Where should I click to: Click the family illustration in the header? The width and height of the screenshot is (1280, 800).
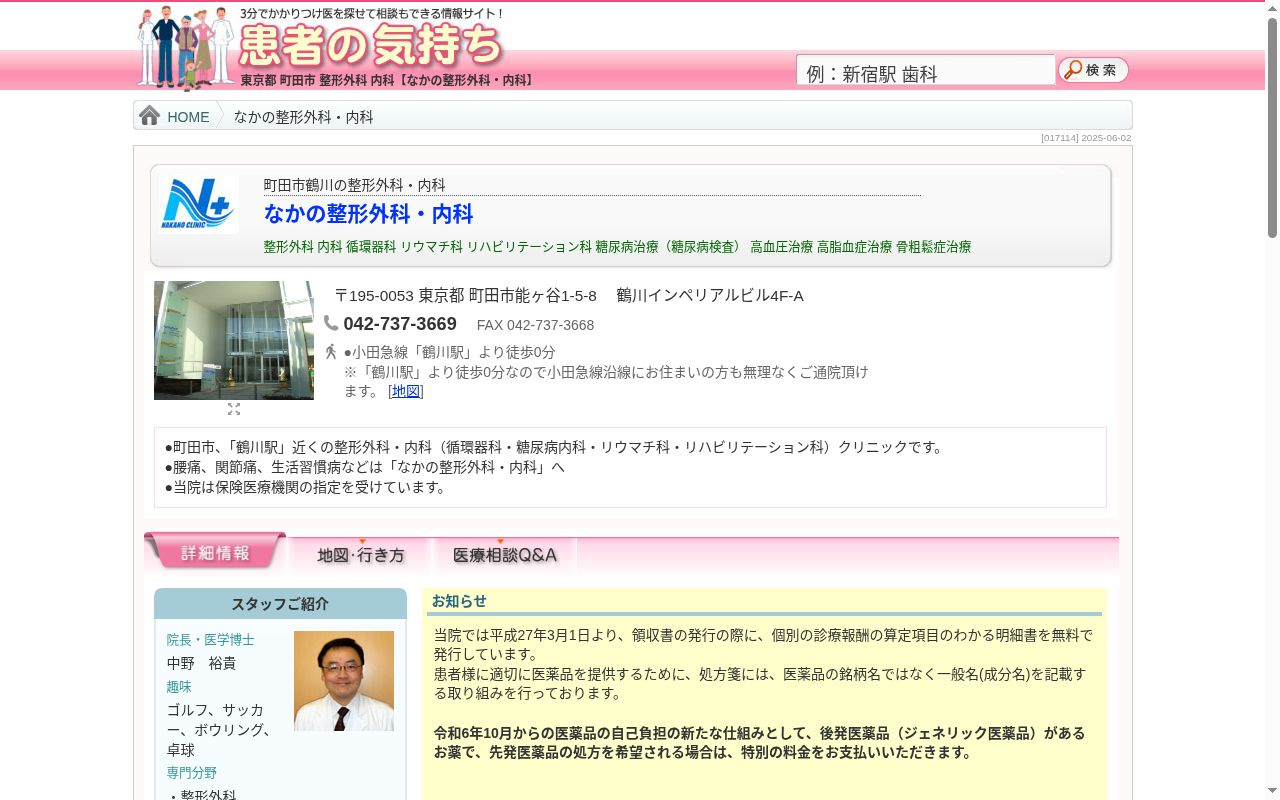coord(186,47)
